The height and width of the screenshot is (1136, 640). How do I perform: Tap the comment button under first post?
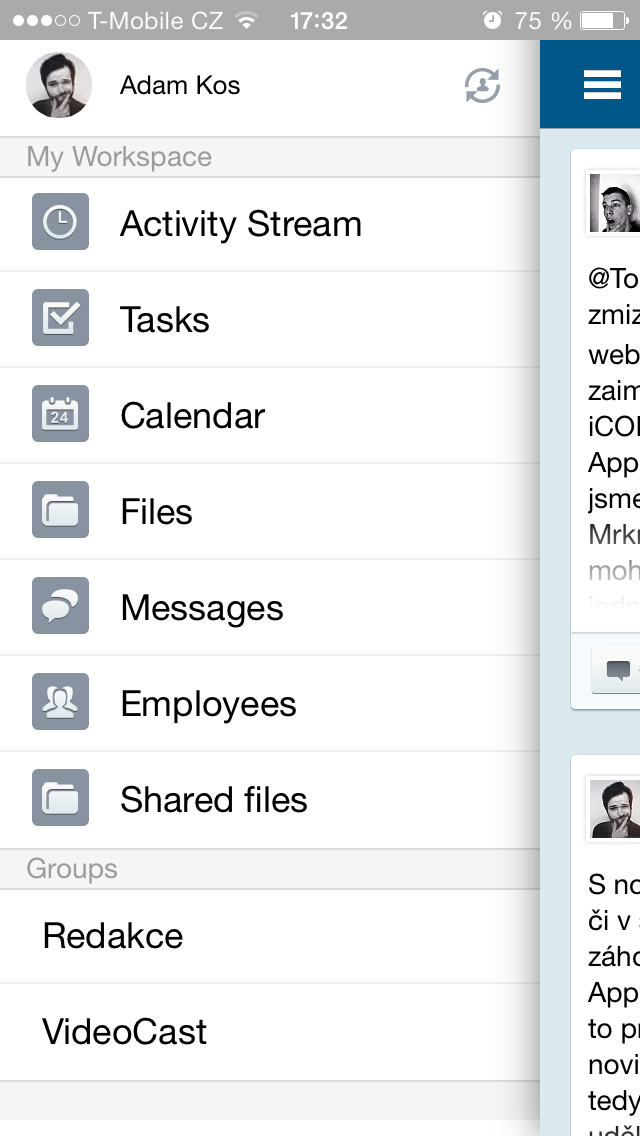617,669
